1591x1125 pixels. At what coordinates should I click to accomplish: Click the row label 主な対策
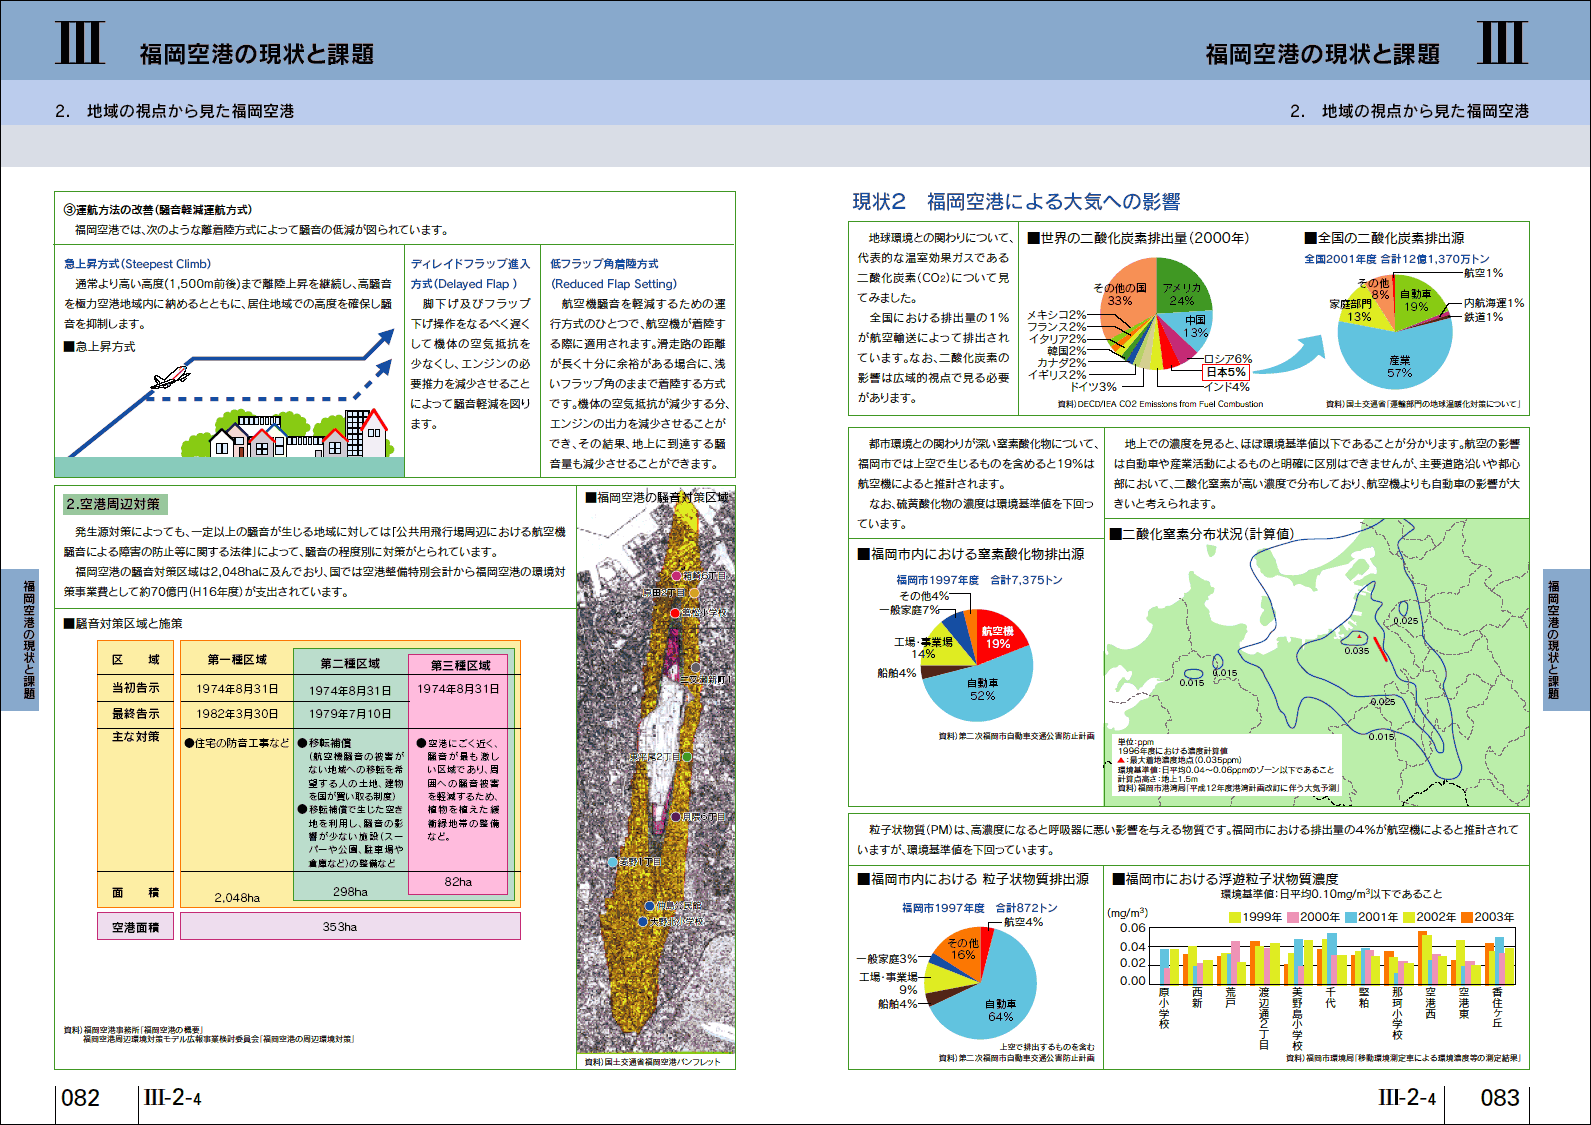coord(136,737)
